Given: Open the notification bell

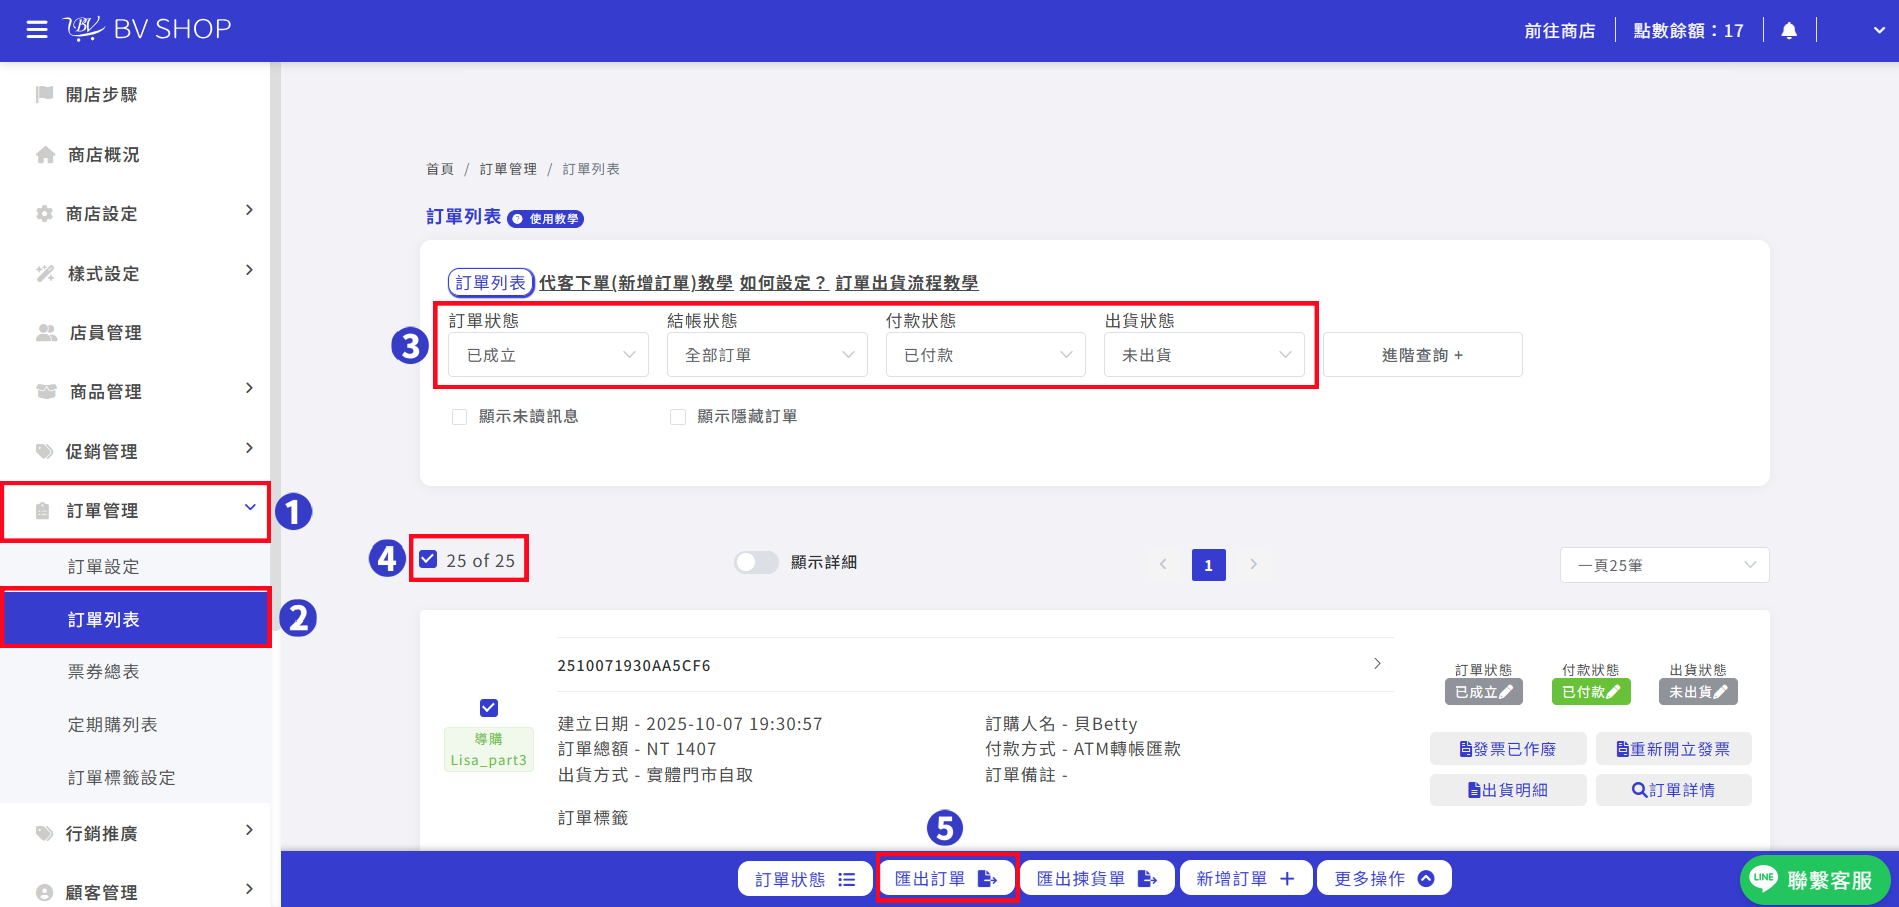Looking at the screenshot, I should 1789,31.
